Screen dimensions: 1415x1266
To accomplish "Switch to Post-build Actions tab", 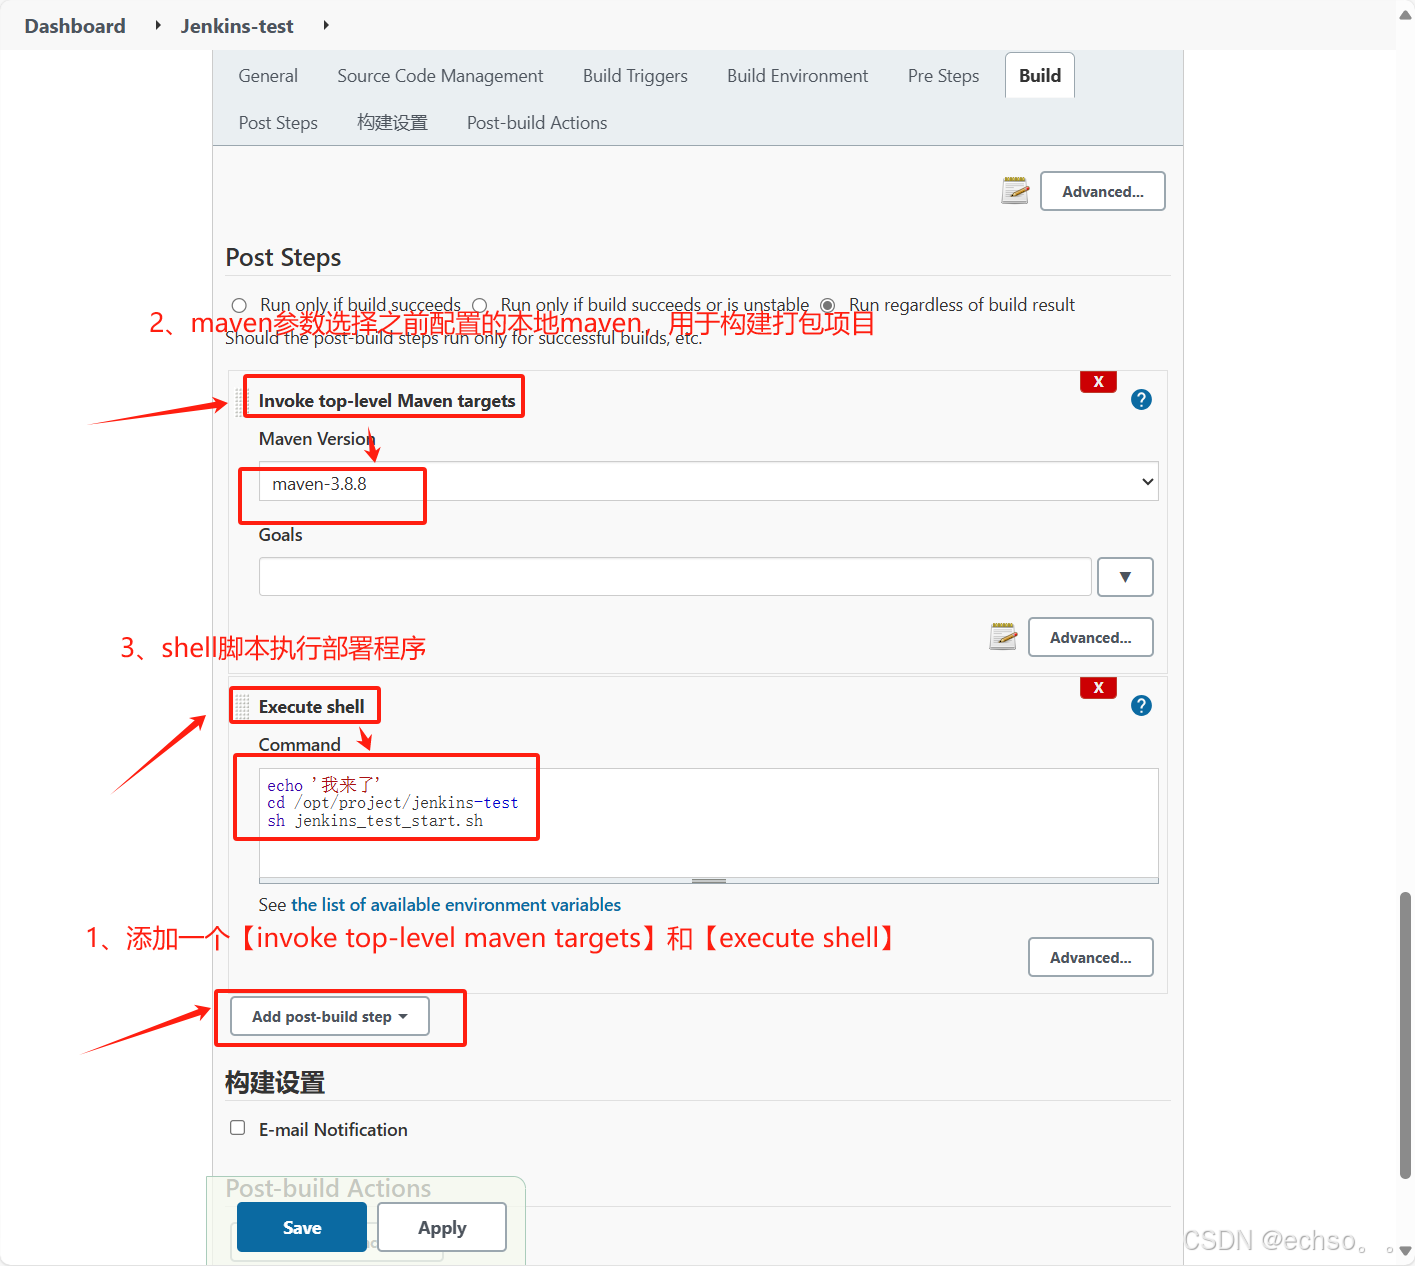I will [537, 123].
